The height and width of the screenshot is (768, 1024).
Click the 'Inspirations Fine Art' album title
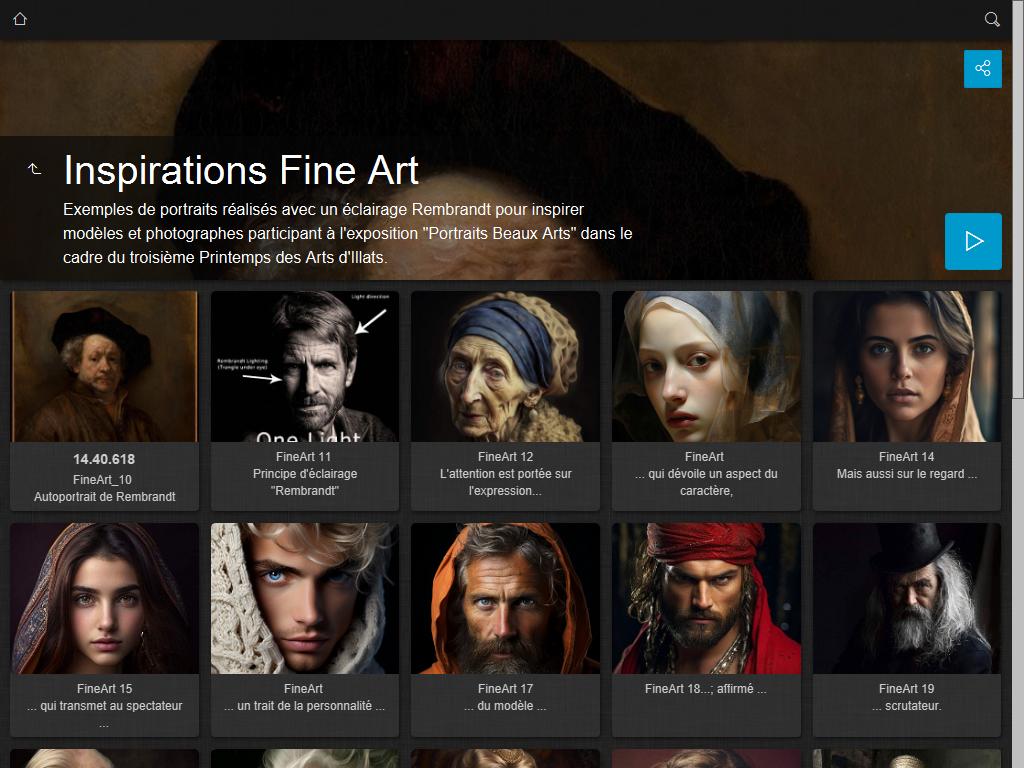tap(241, 170)
